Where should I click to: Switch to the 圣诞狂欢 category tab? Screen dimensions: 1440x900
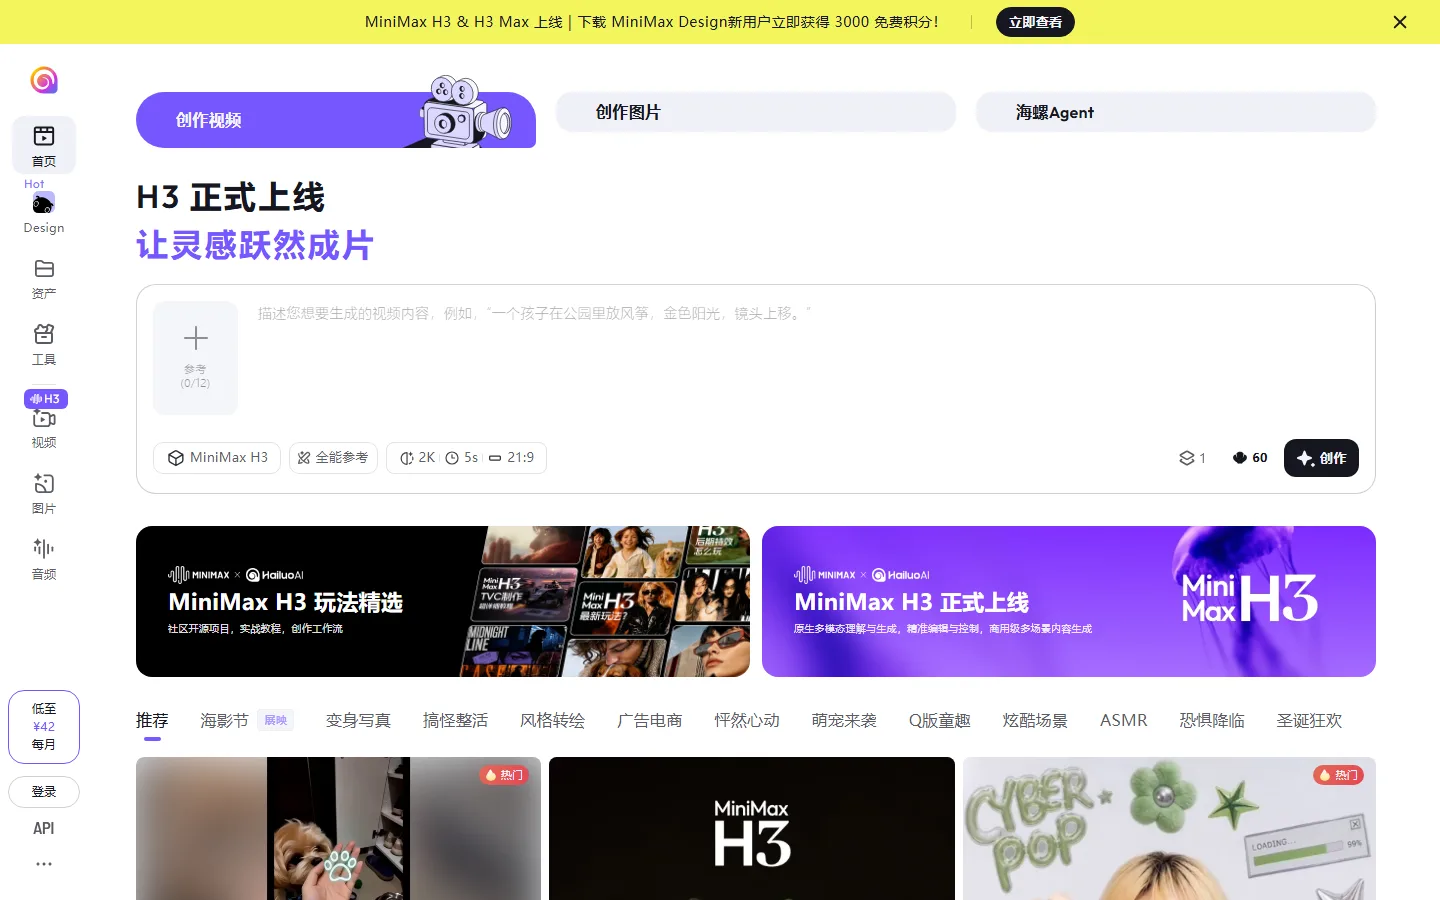(1309, 720)
